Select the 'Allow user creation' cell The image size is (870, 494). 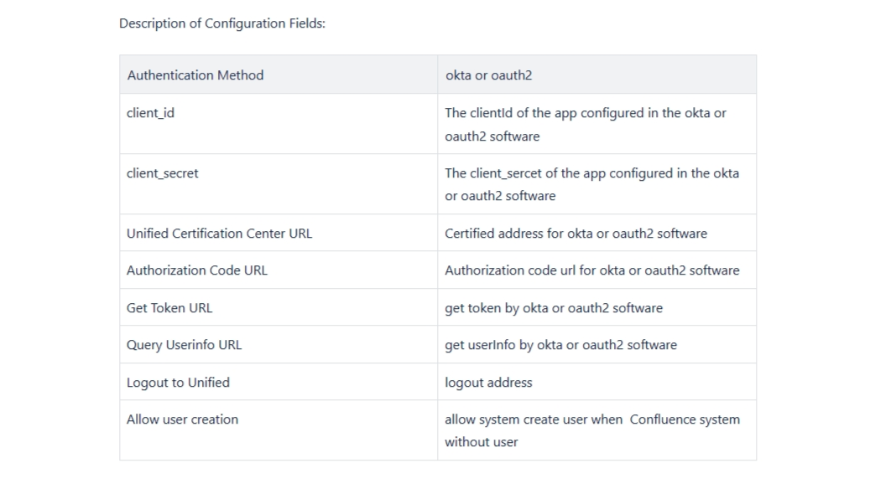(x=182, y=419)
